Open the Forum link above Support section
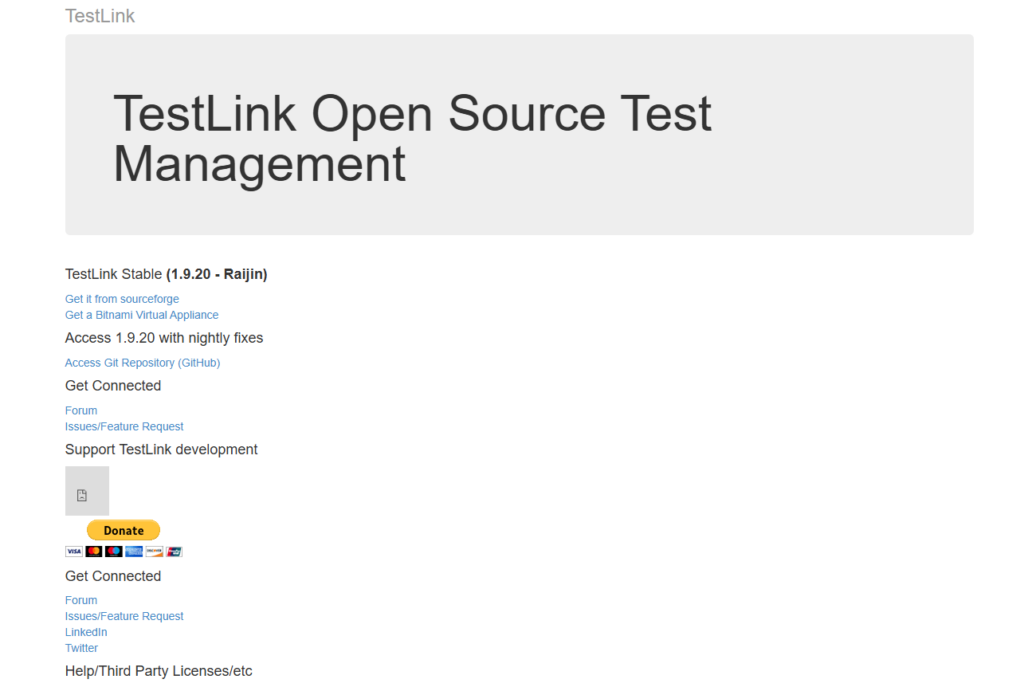Image resolution: width=1024 pixels, height=687 pixels. (81, 411)
